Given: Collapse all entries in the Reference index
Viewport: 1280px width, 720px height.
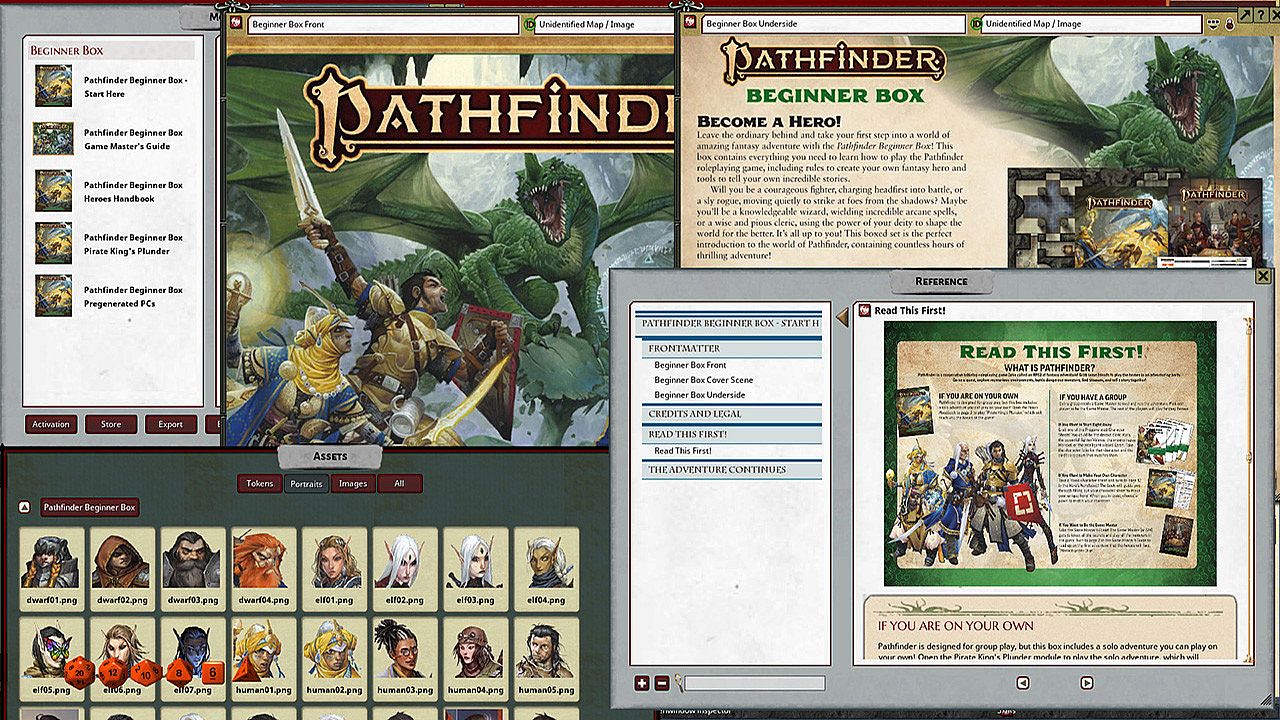Looking at the screenshot, I should tap(661, 683).
